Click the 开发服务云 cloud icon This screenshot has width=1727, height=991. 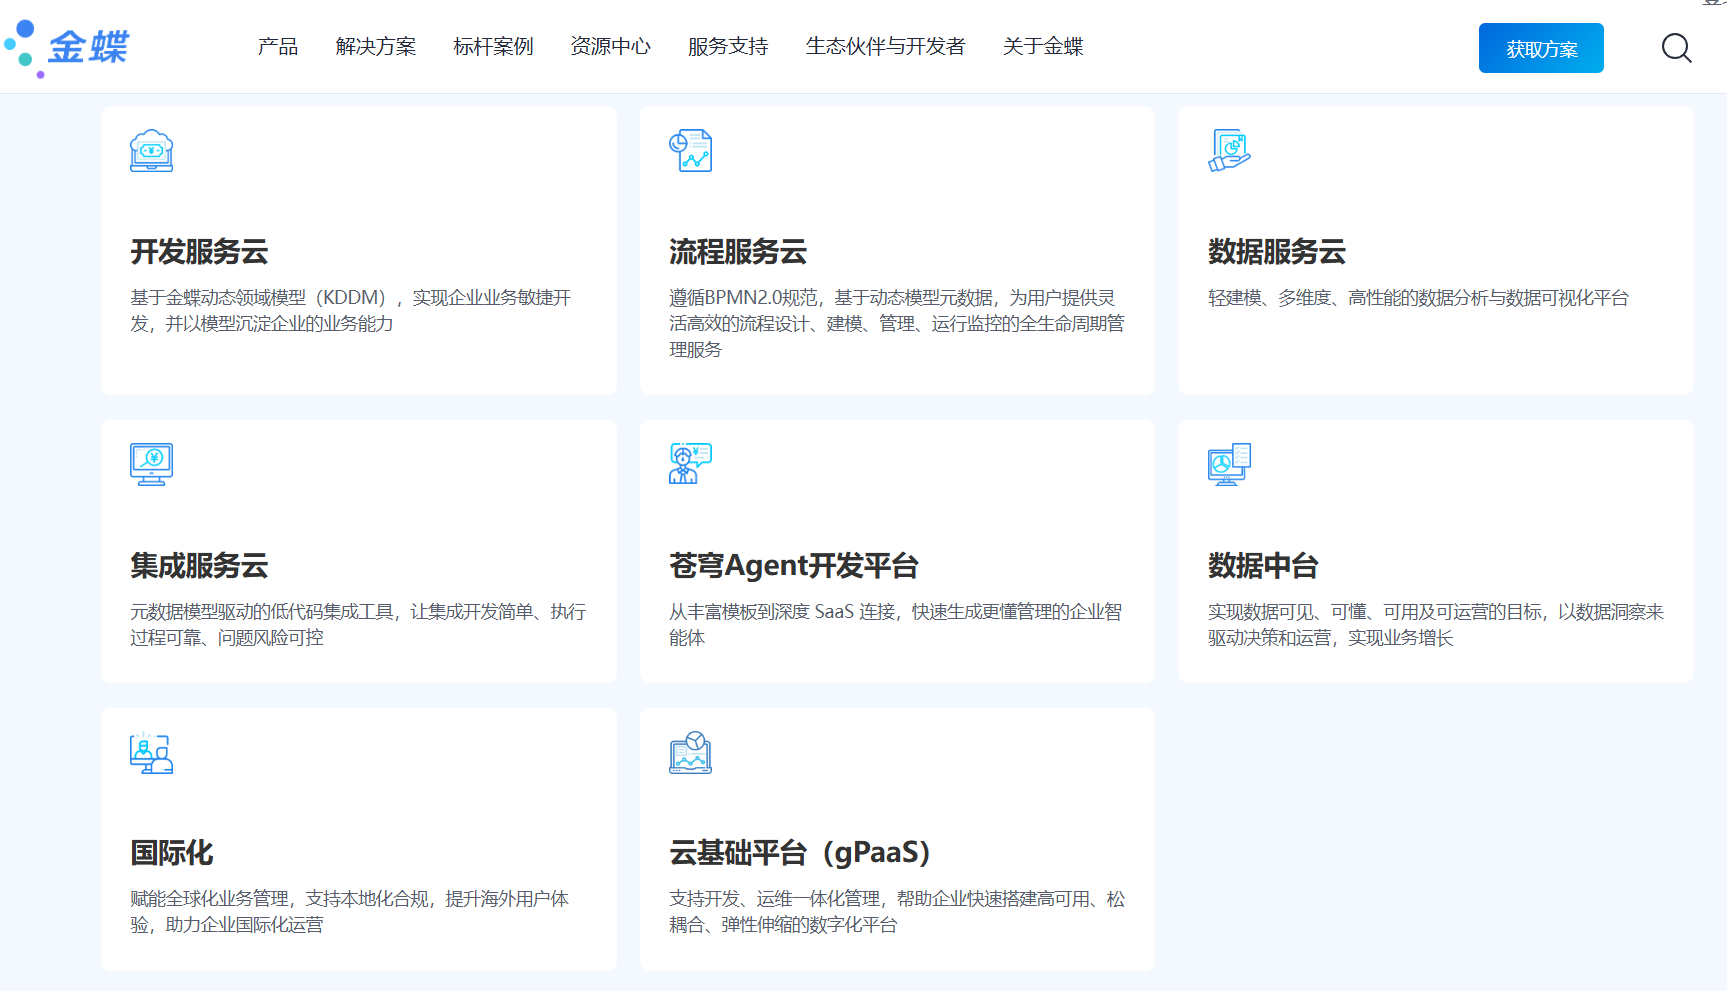[x=152, y=151]
